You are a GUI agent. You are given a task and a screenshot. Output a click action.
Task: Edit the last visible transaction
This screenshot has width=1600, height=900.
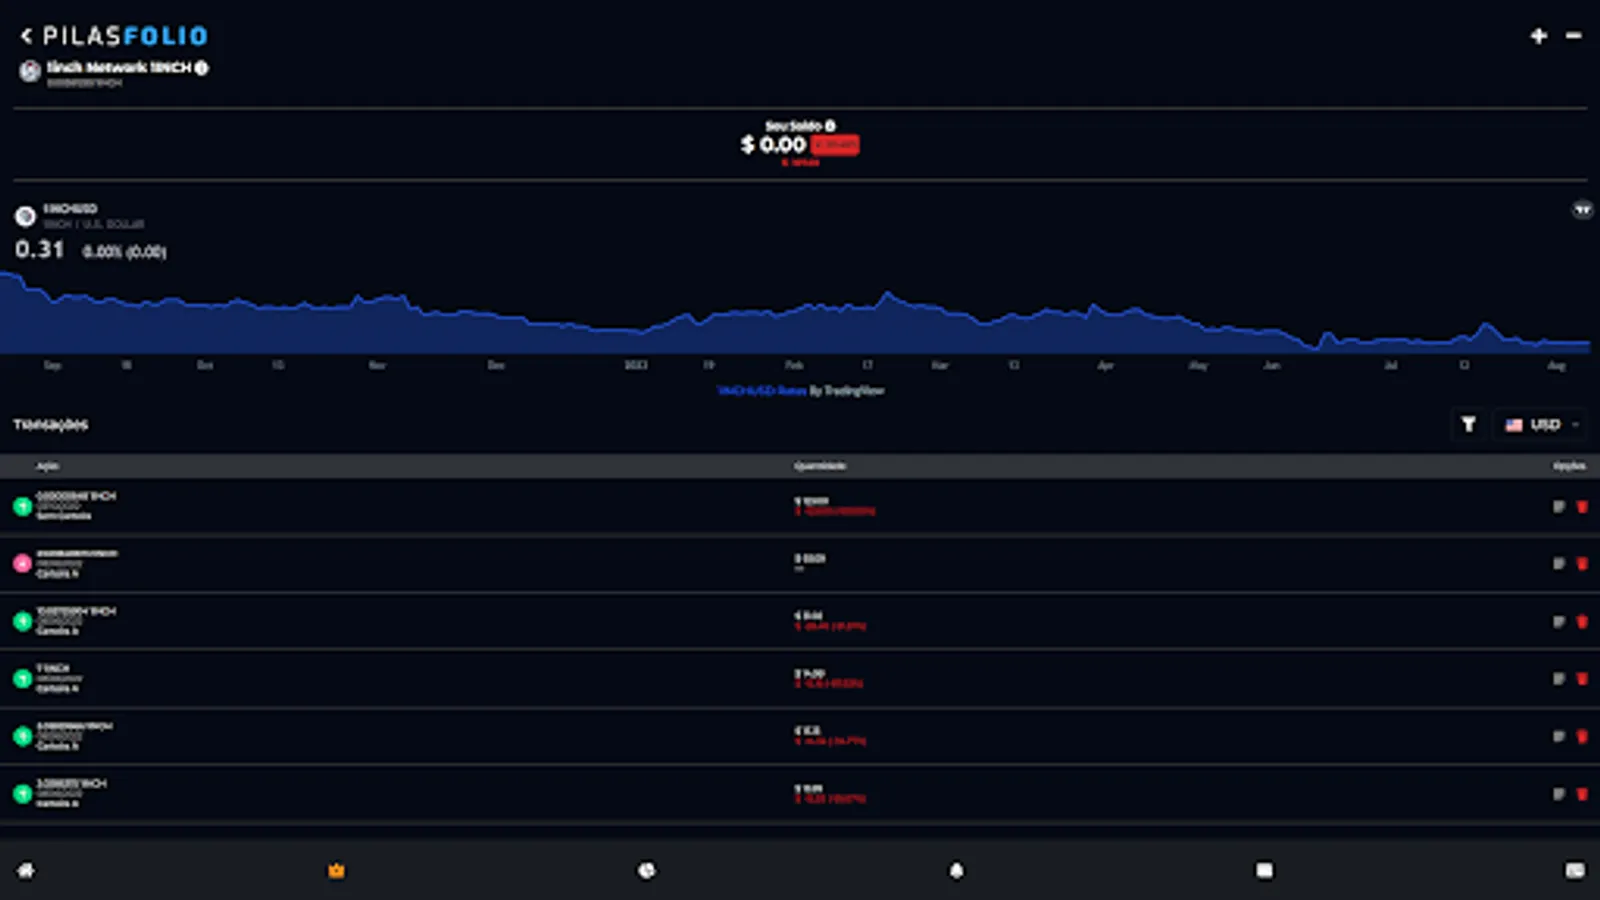coord(1559,794)
